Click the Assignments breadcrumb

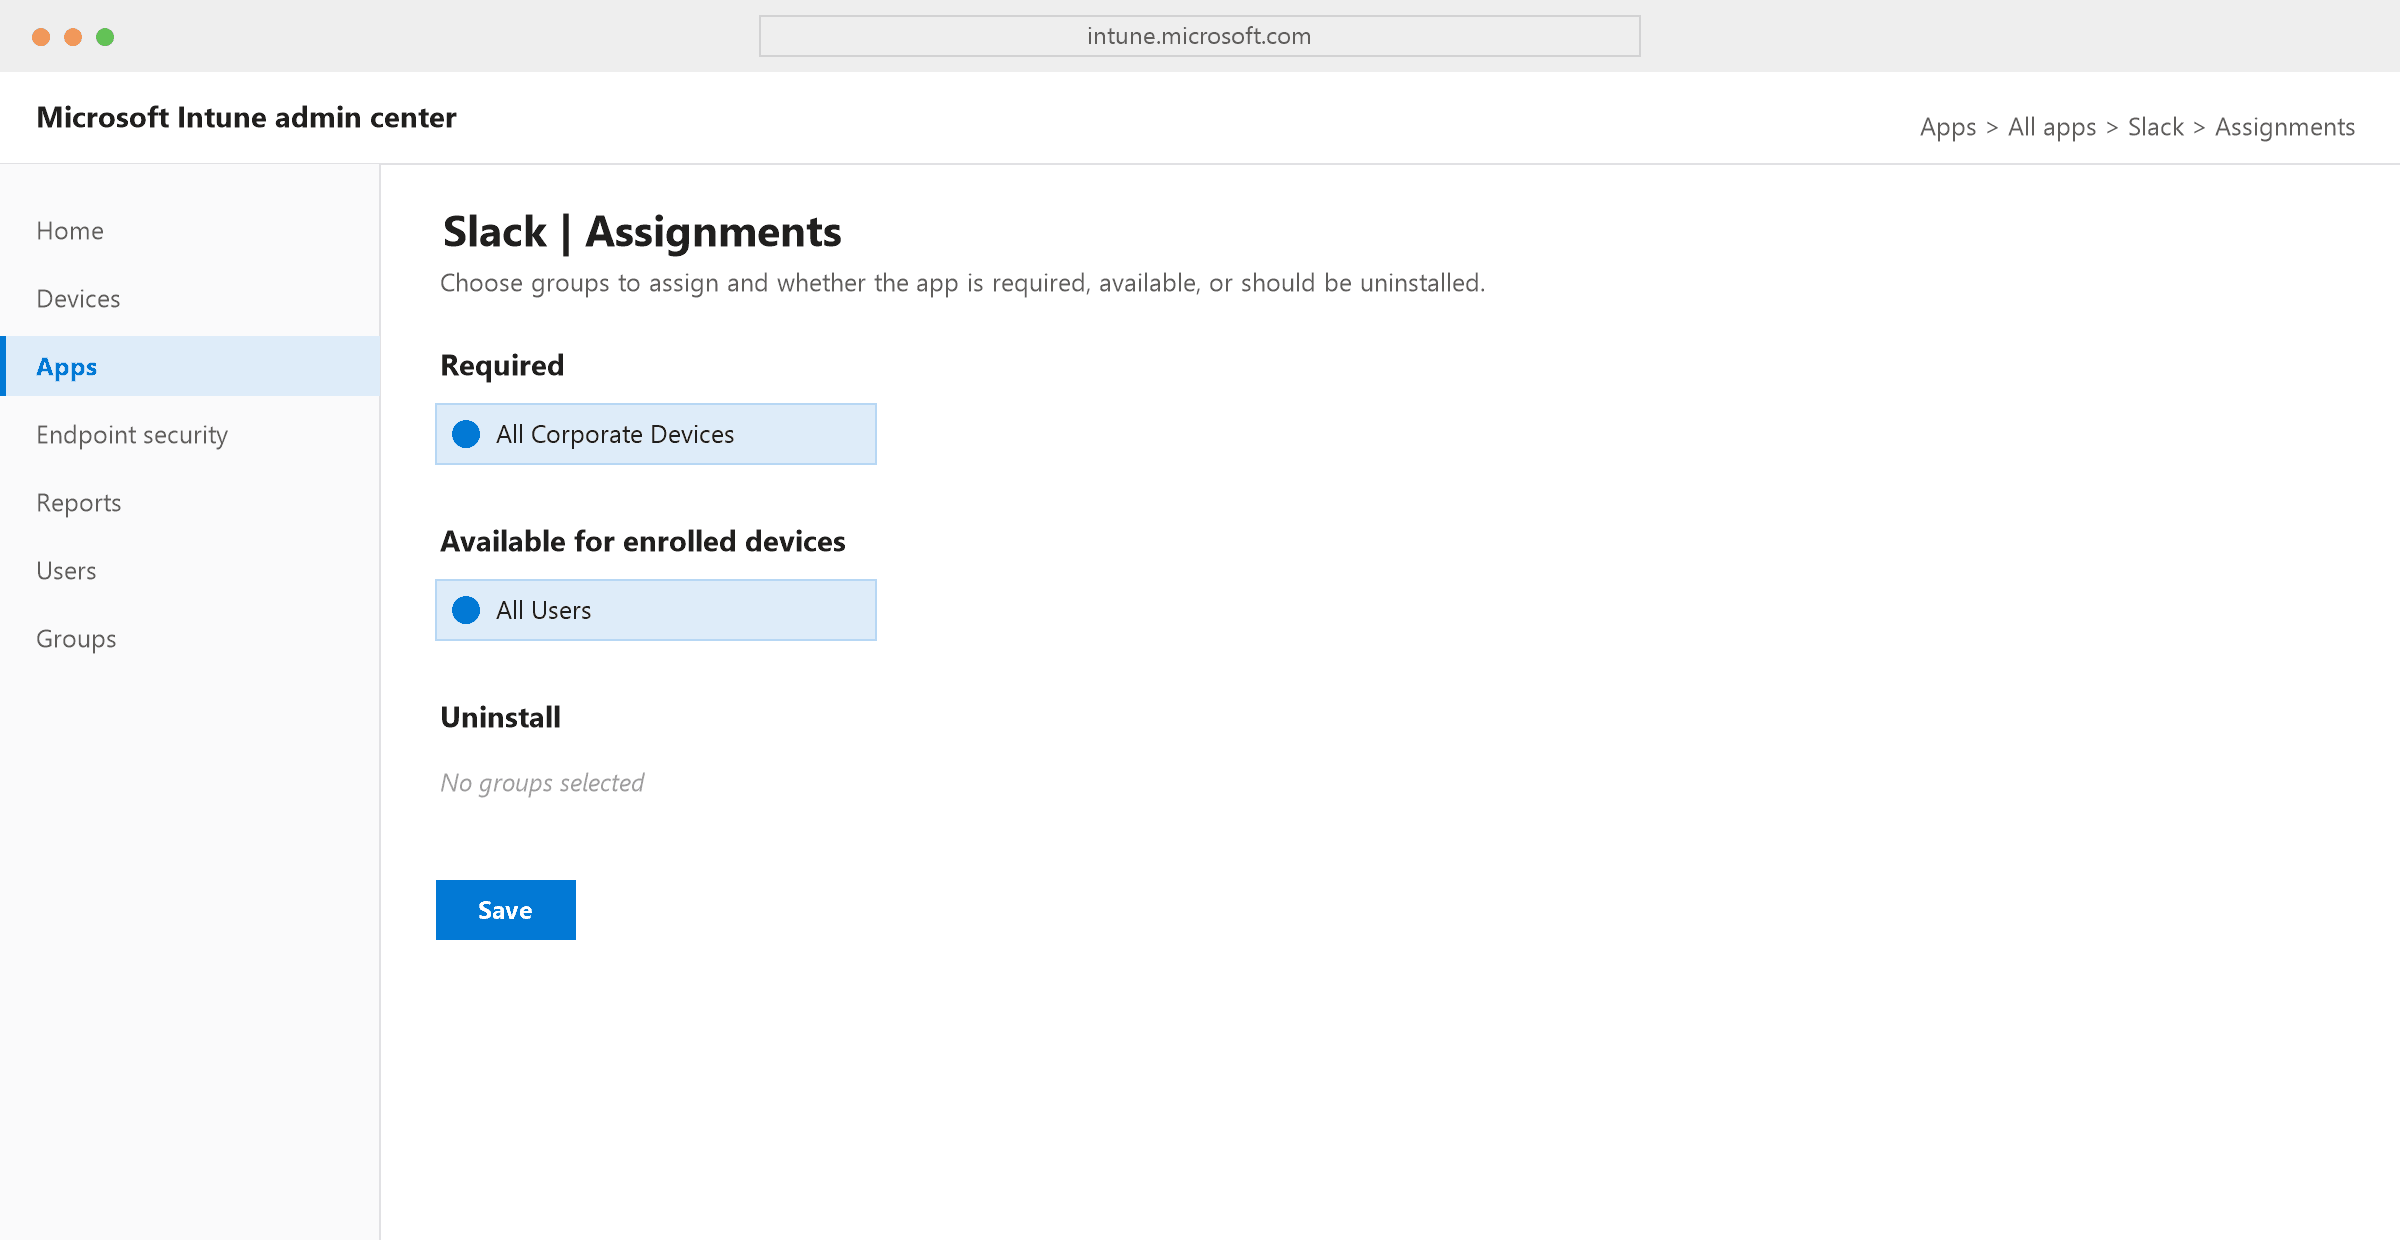point(2285,127)
